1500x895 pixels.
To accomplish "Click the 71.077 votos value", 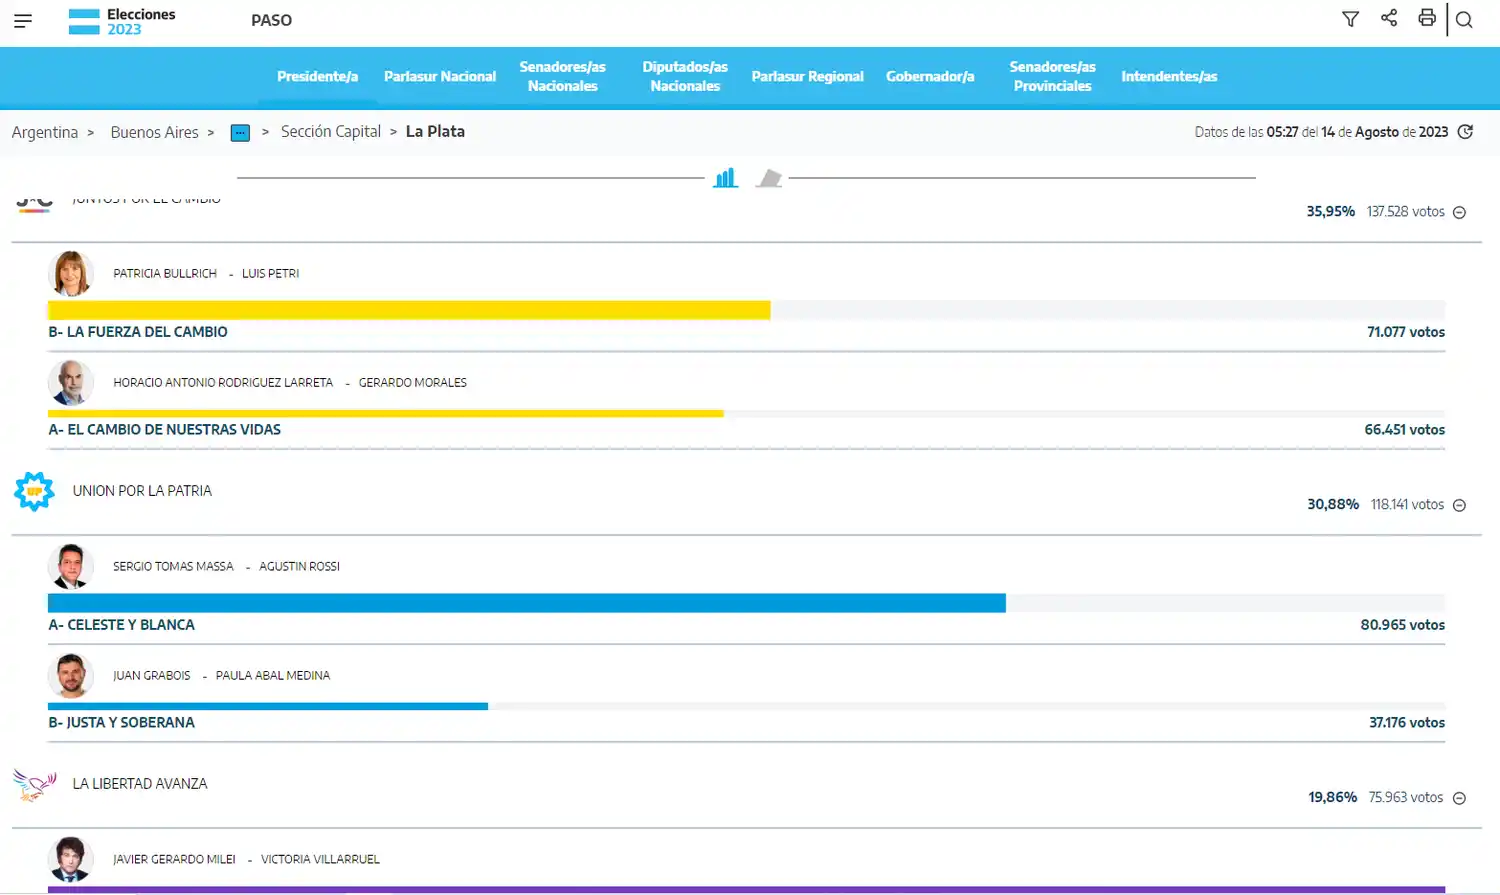I will tap(1406, 332).
